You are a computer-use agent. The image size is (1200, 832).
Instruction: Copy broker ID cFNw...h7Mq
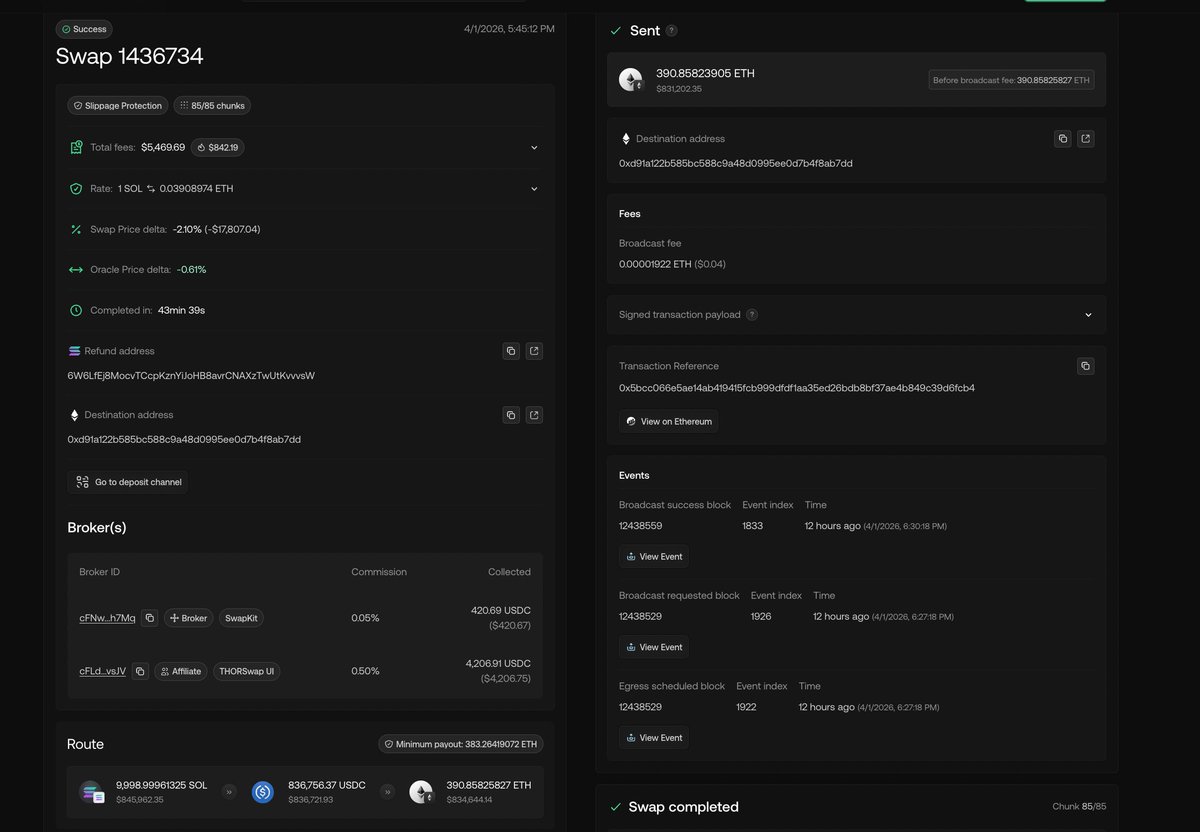tap(149, 618)
